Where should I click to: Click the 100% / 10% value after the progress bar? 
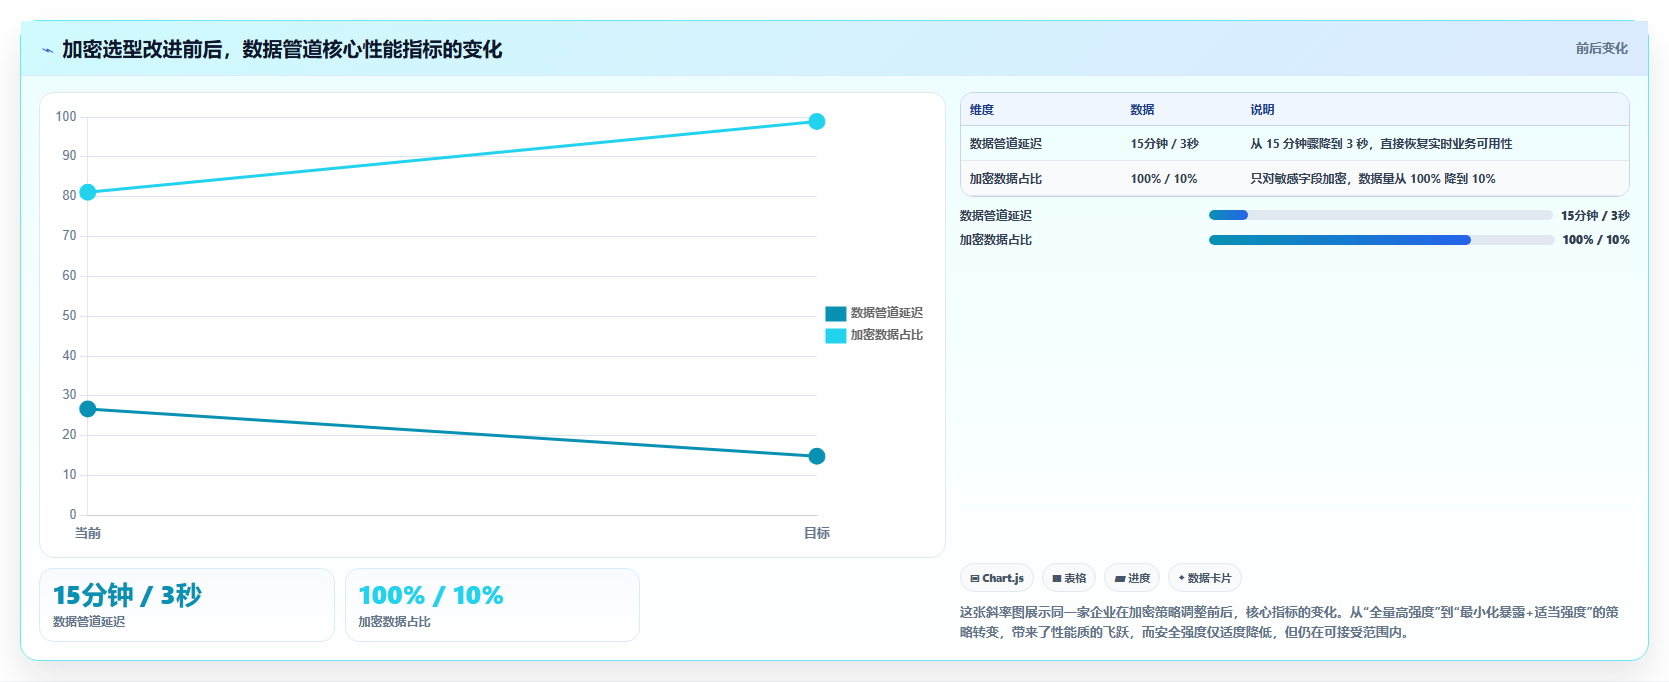tap(1596, 240)
